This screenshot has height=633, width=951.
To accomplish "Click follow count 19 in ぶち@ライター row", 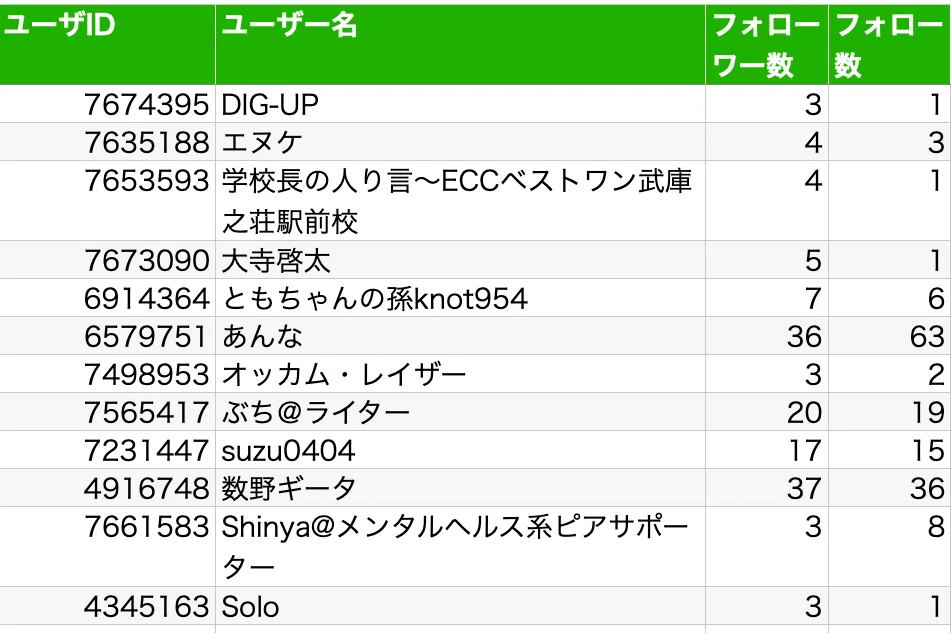I will (x=890, y=412).
